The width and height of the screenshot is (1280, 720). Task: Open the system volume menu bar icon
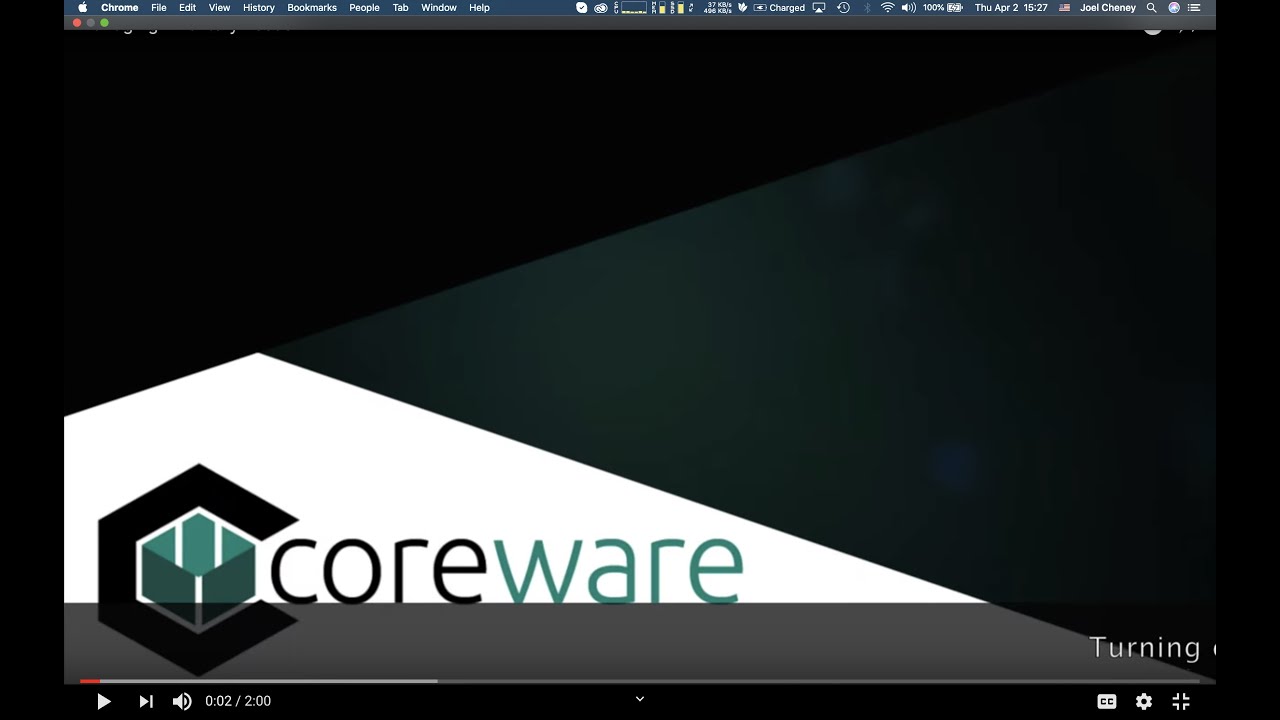pyautogui.click(x=908, y=8)
